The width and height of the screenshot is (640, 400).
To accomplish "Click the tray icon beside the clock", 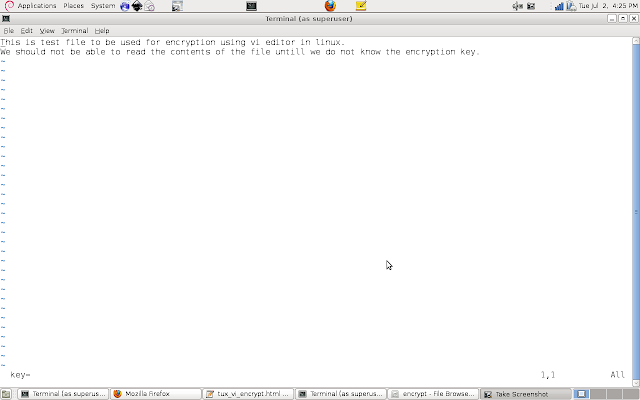I will (571, 6).
